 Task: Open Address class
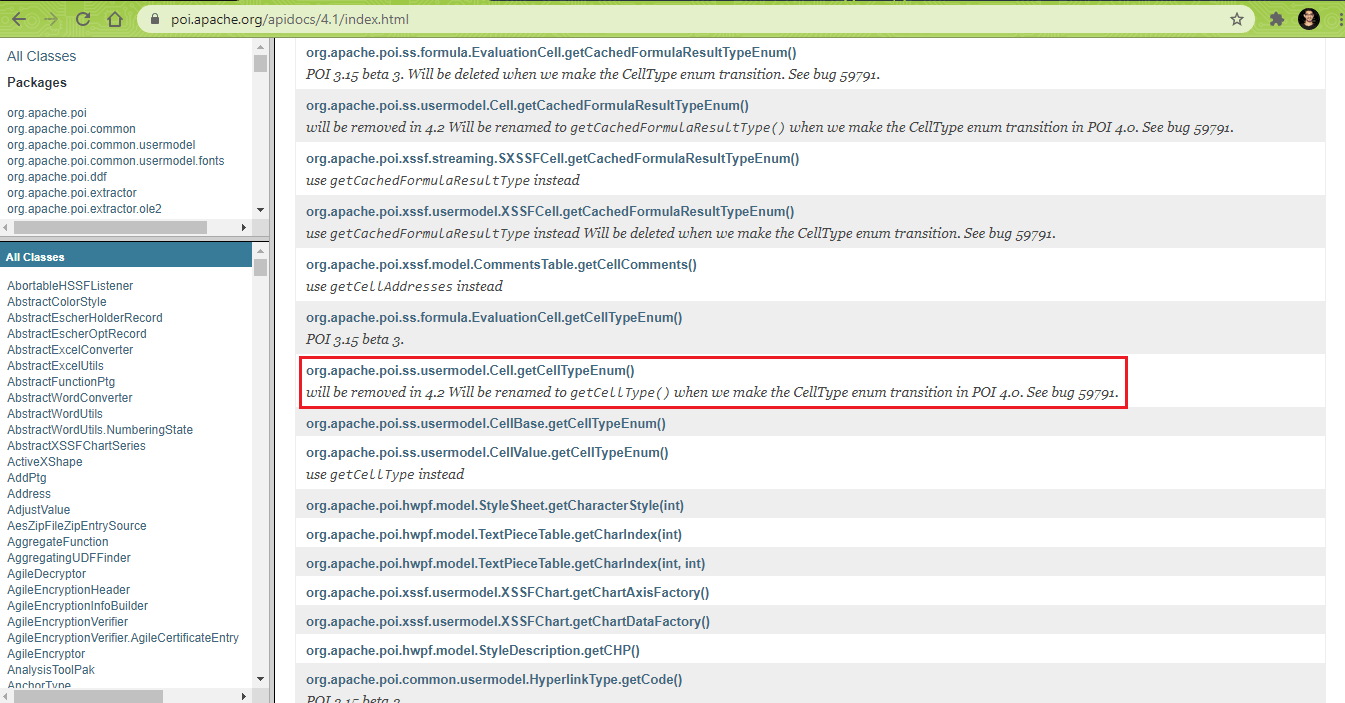point(29,494)
